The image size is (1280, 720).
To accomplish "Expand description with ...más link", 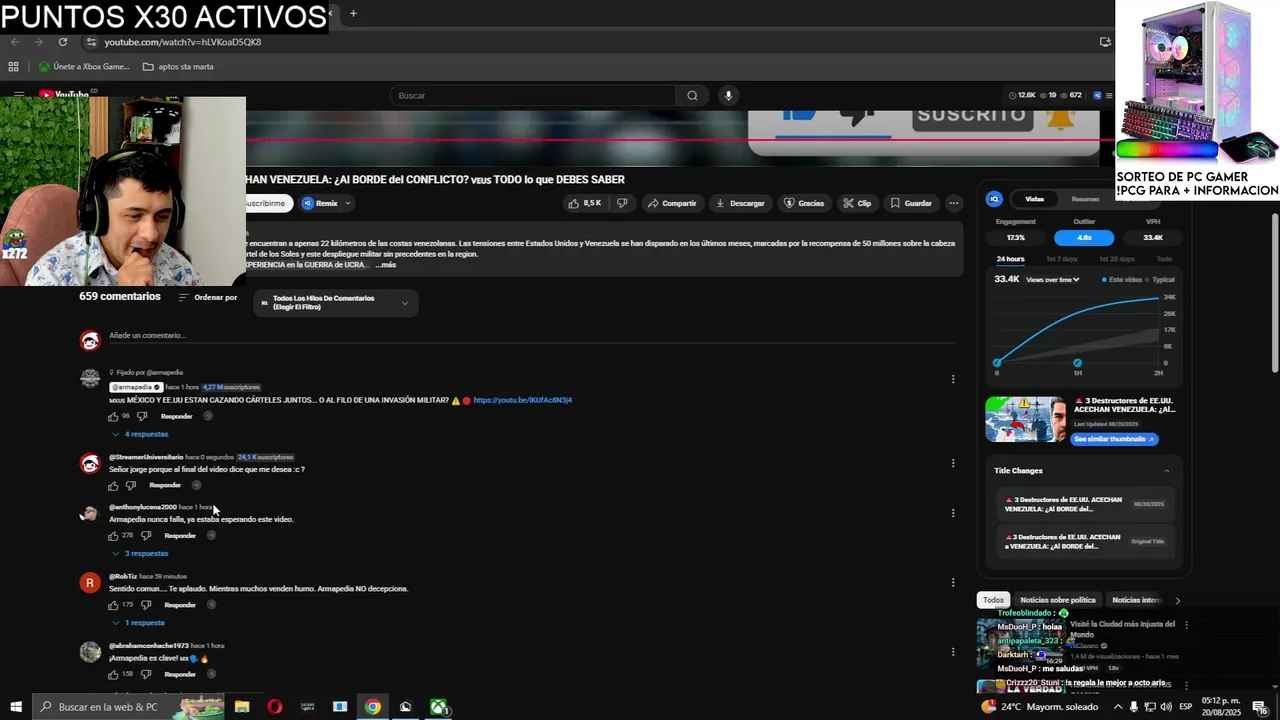I will coord(386,265).
